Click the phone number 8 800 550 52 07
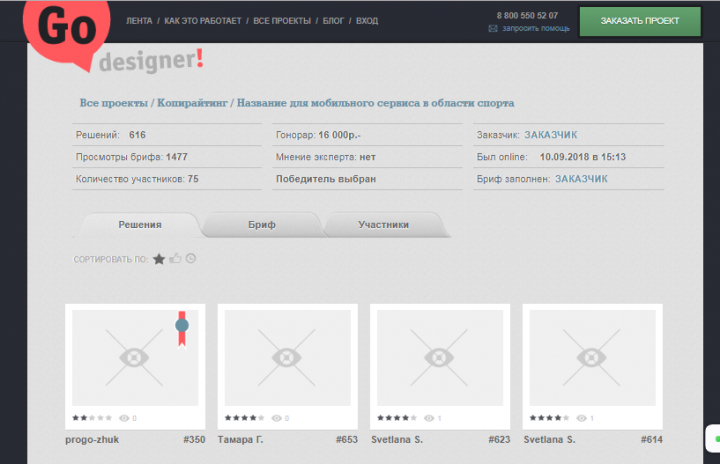 pyautogui.click(x=527, y=16)
